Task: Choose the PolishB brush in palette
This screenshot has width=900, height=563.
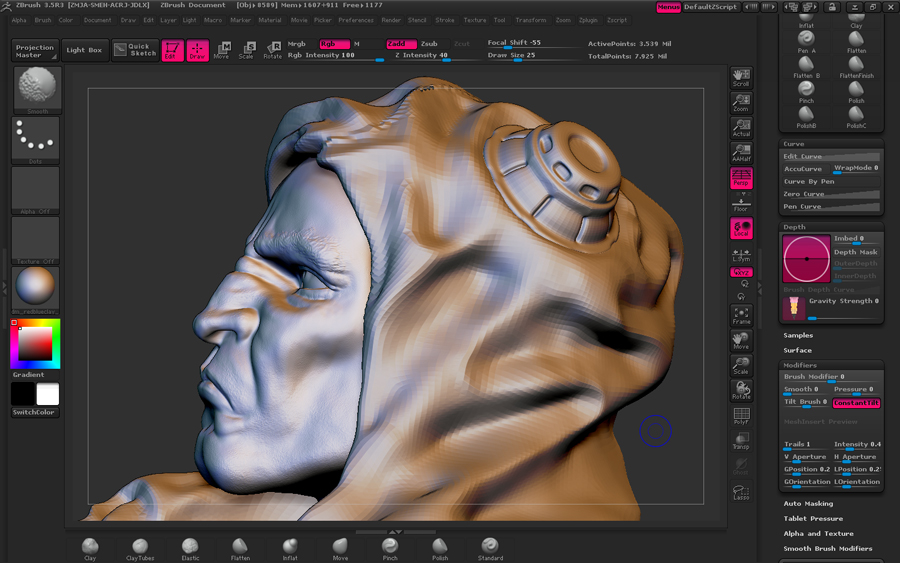Action: coord(806,118)
